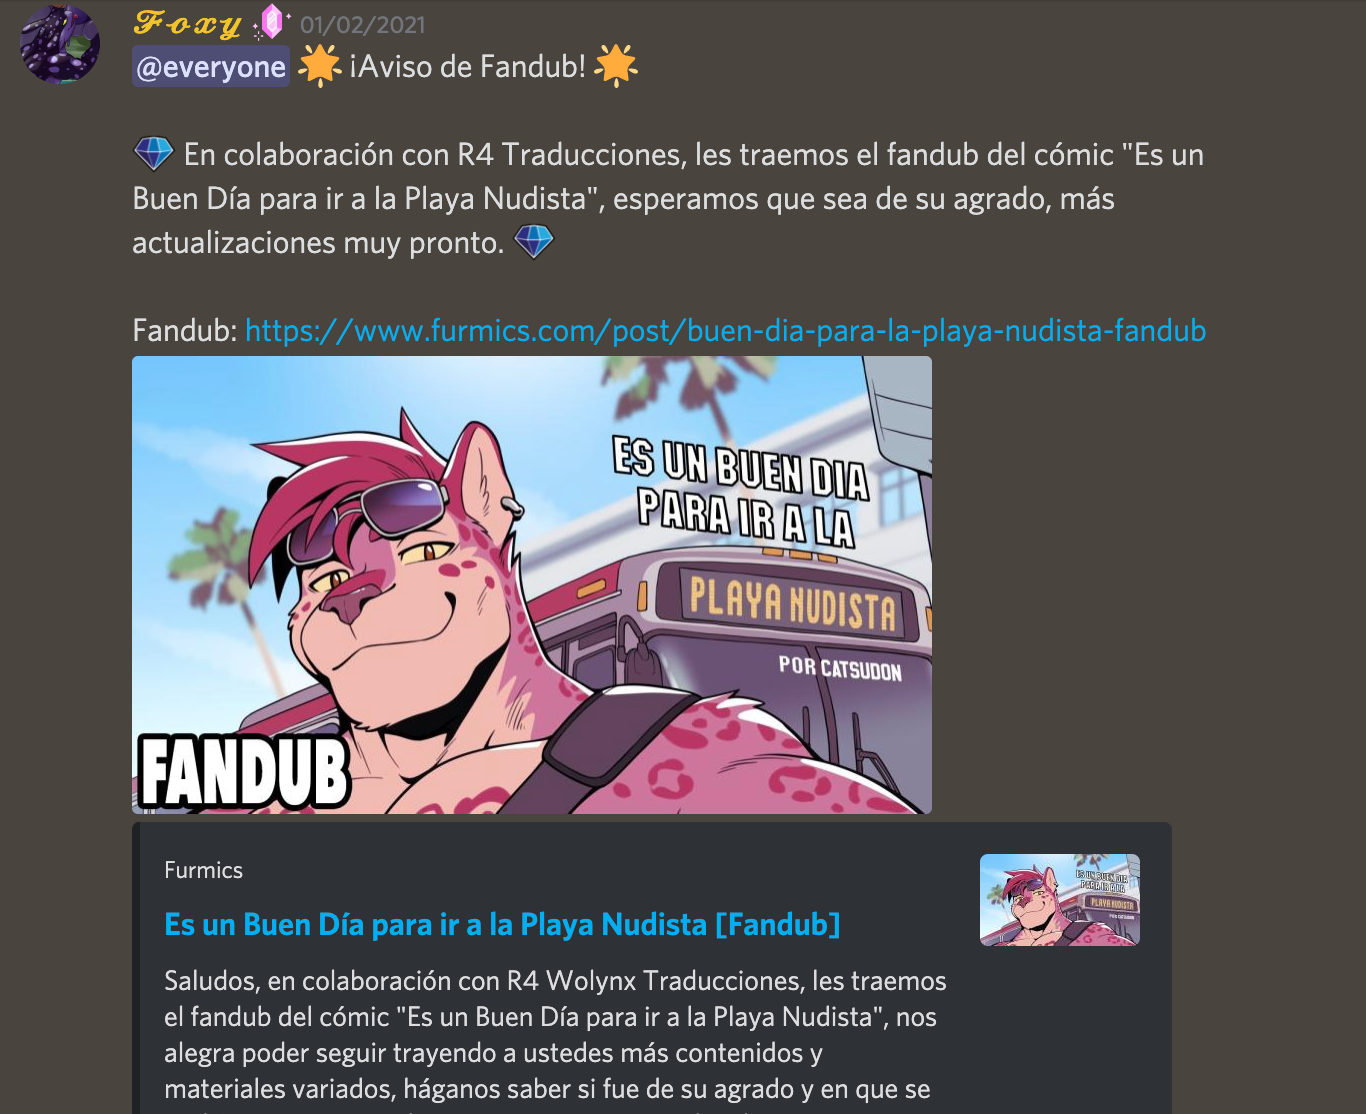Viewport: 1366px width, 1114px height.
Task: Open the embed title Es un Buen Día link
Action: point(502,924)
